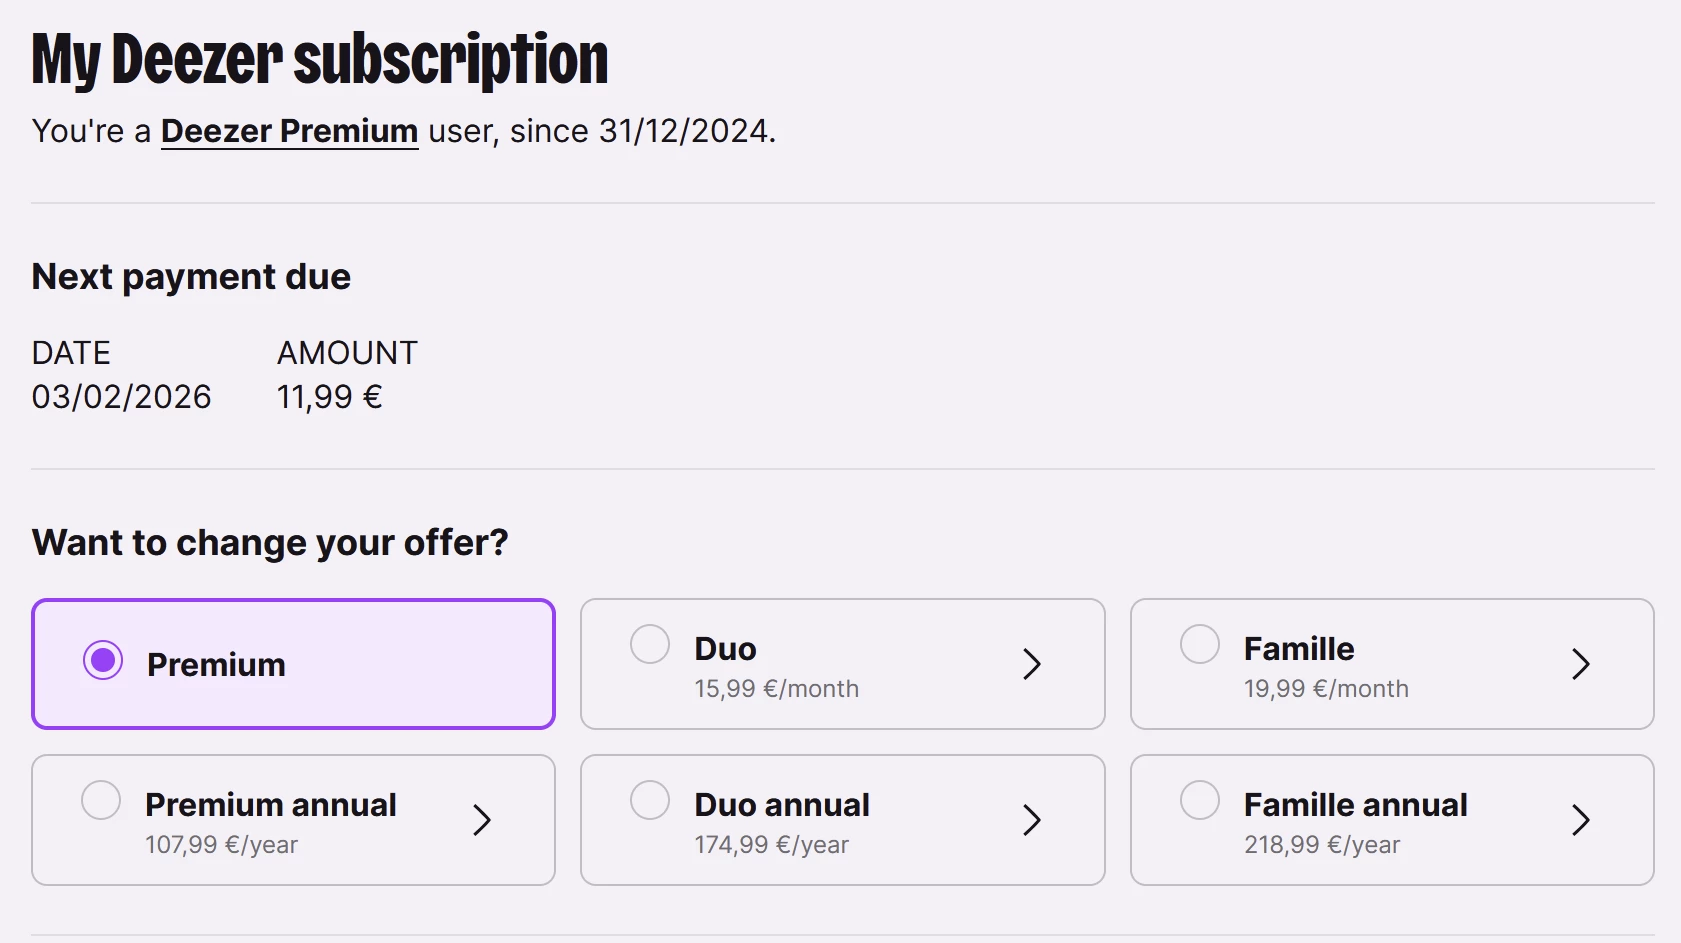Click the 15,99 €/month price label
This screenshot has height=943, width=1681.
pos(776,689)
